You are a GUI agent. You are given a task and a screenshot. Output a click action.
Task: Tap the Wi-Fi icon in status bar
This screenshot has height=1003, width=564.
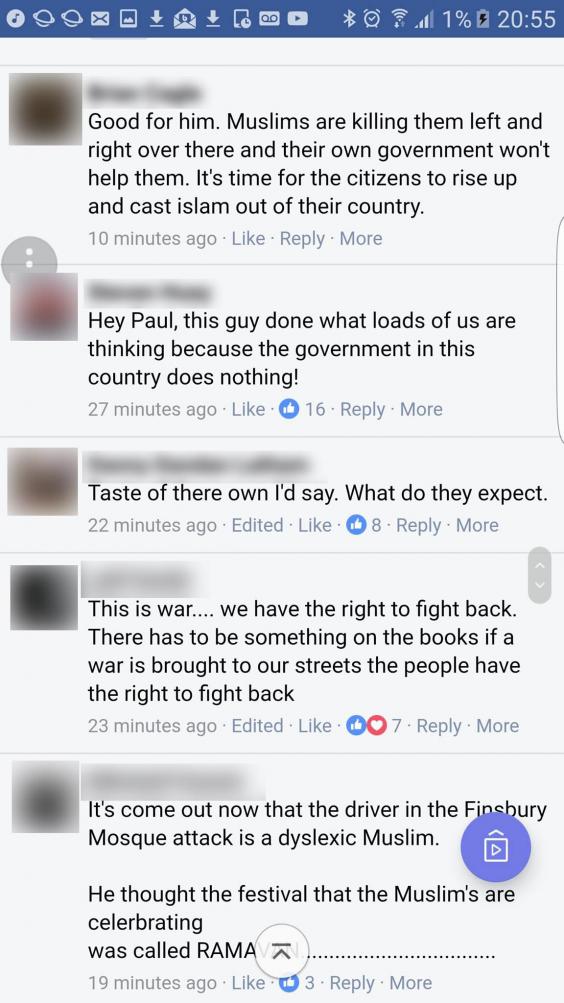tap(398, 19)
